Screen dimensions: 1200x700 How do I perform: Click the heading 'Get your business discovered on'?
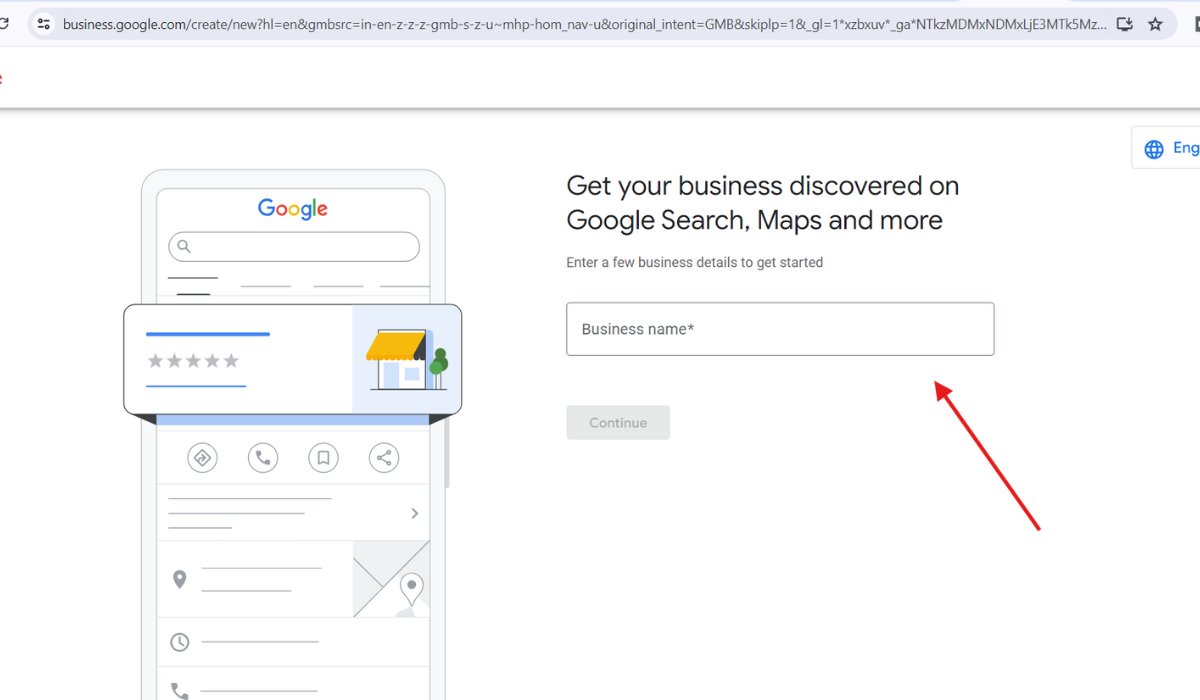coord(763,186)
